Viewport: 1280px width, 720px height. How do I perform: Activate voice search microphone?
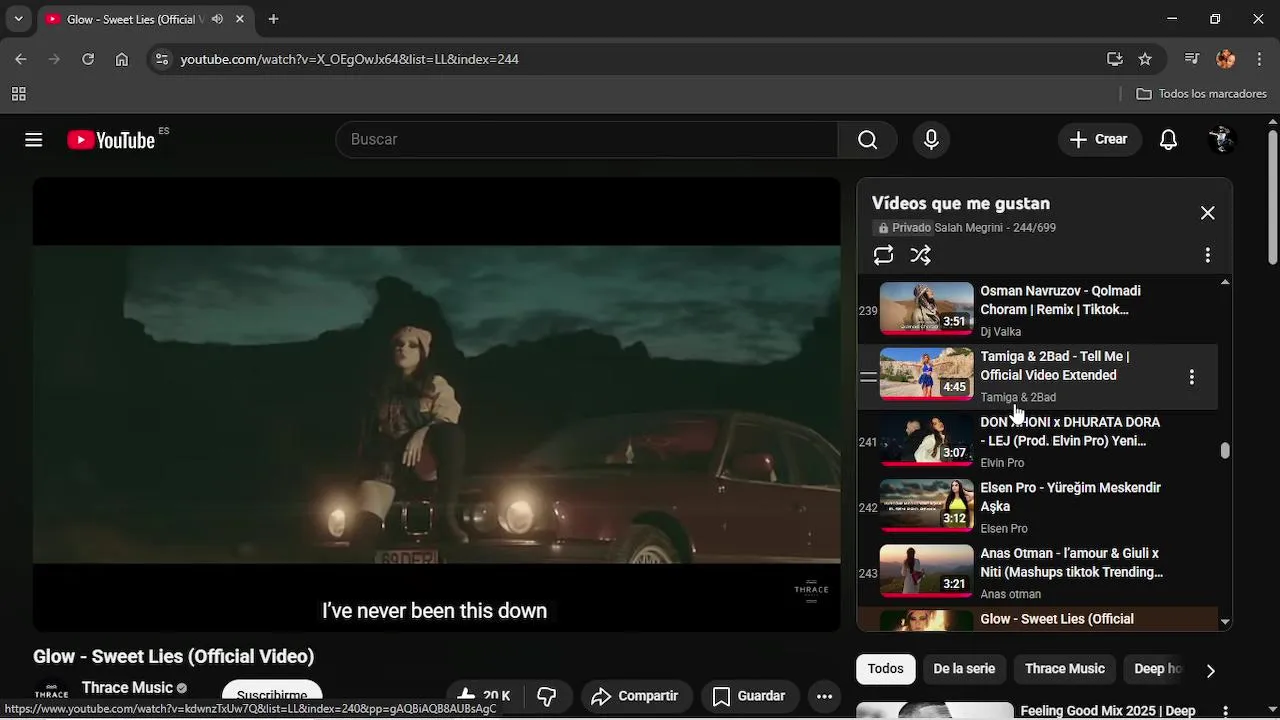point(931,140)
